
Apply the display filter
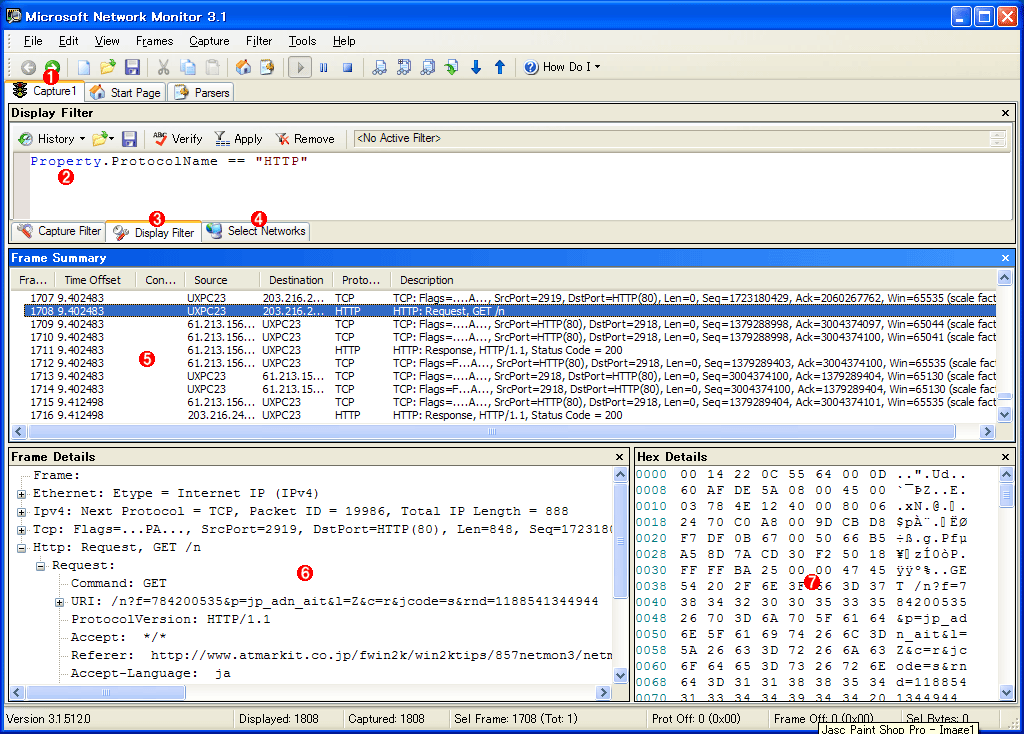[x=238, y=139]
